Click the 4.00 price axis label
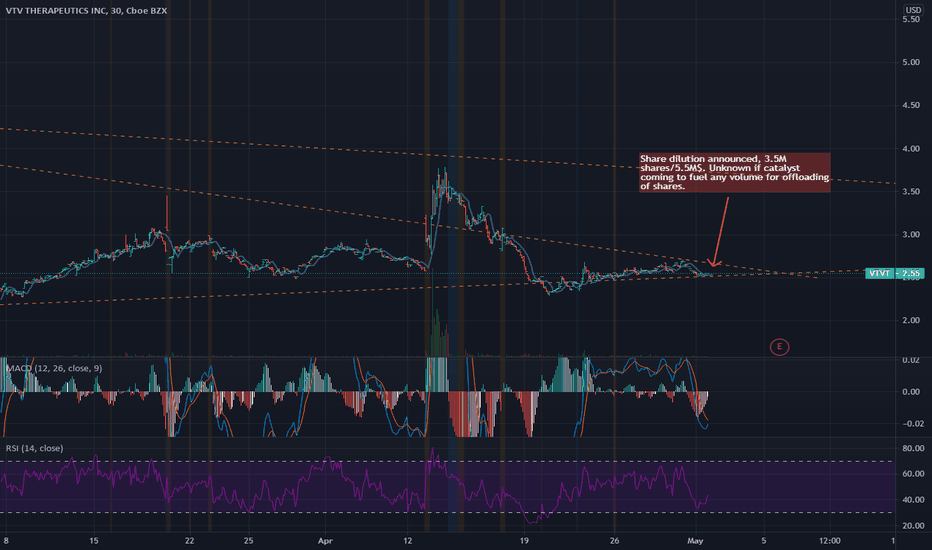This screenshot has width=932, height=550. (x=911, y=149)
